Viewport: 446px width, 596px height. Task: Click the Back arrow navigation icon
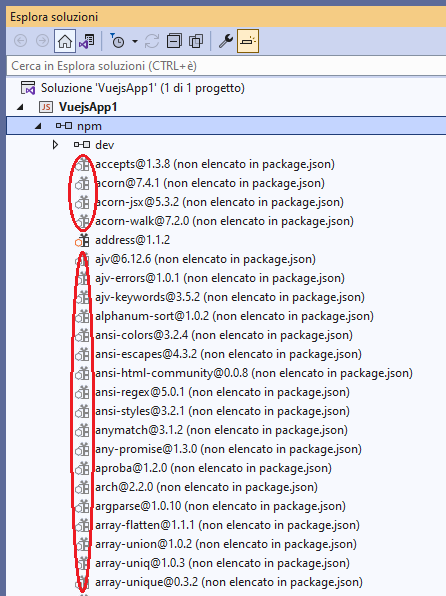[x=20, y=41]
